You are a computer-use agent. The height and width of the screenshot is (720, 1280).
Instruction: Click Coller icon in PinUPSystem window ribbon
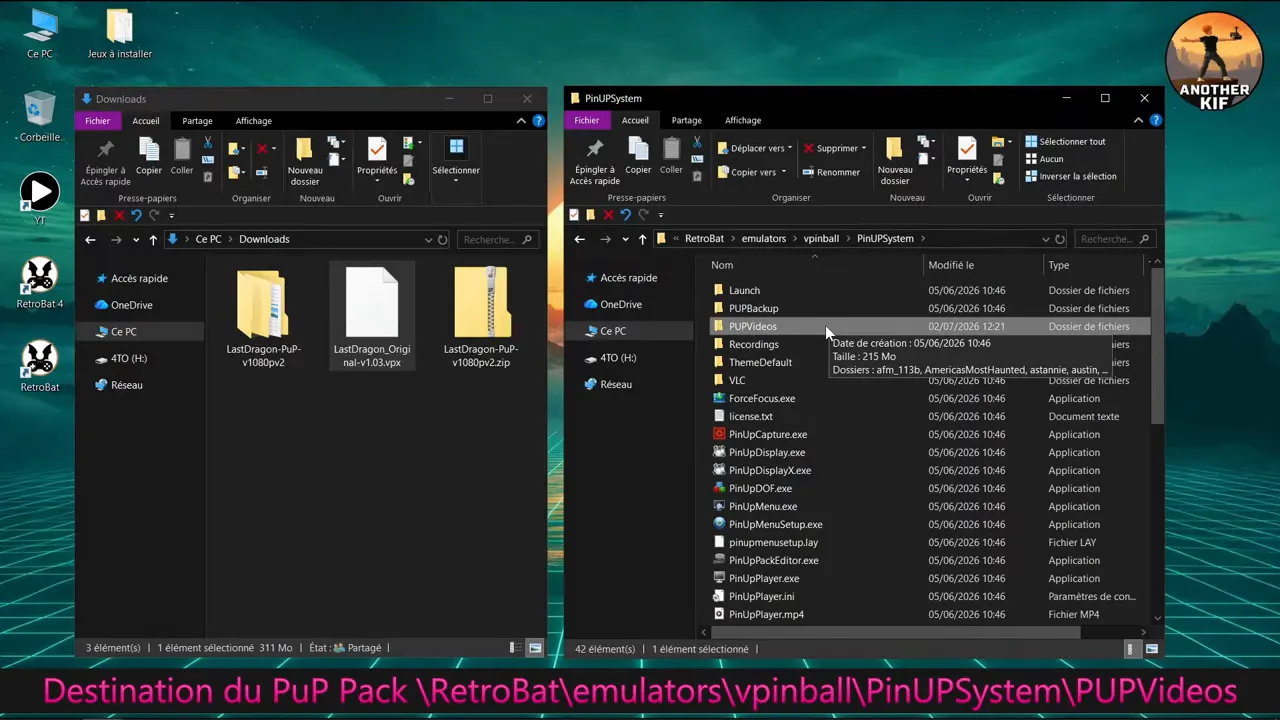tap(671, 157)
